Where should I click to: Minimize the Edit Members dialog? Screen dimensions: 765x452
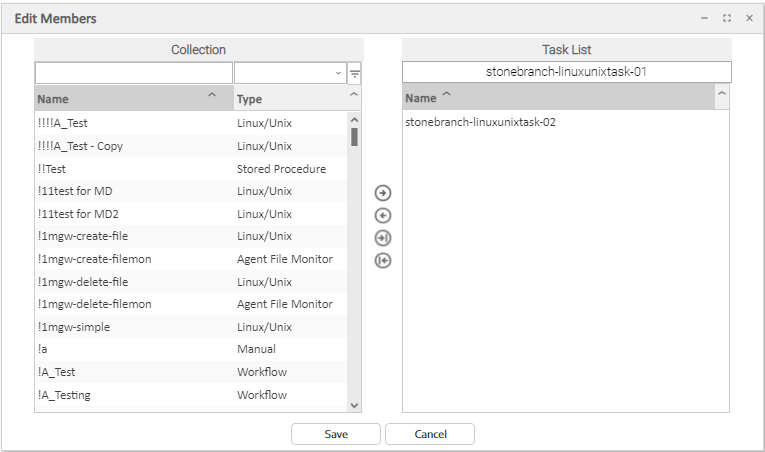[x=705, y=18]
